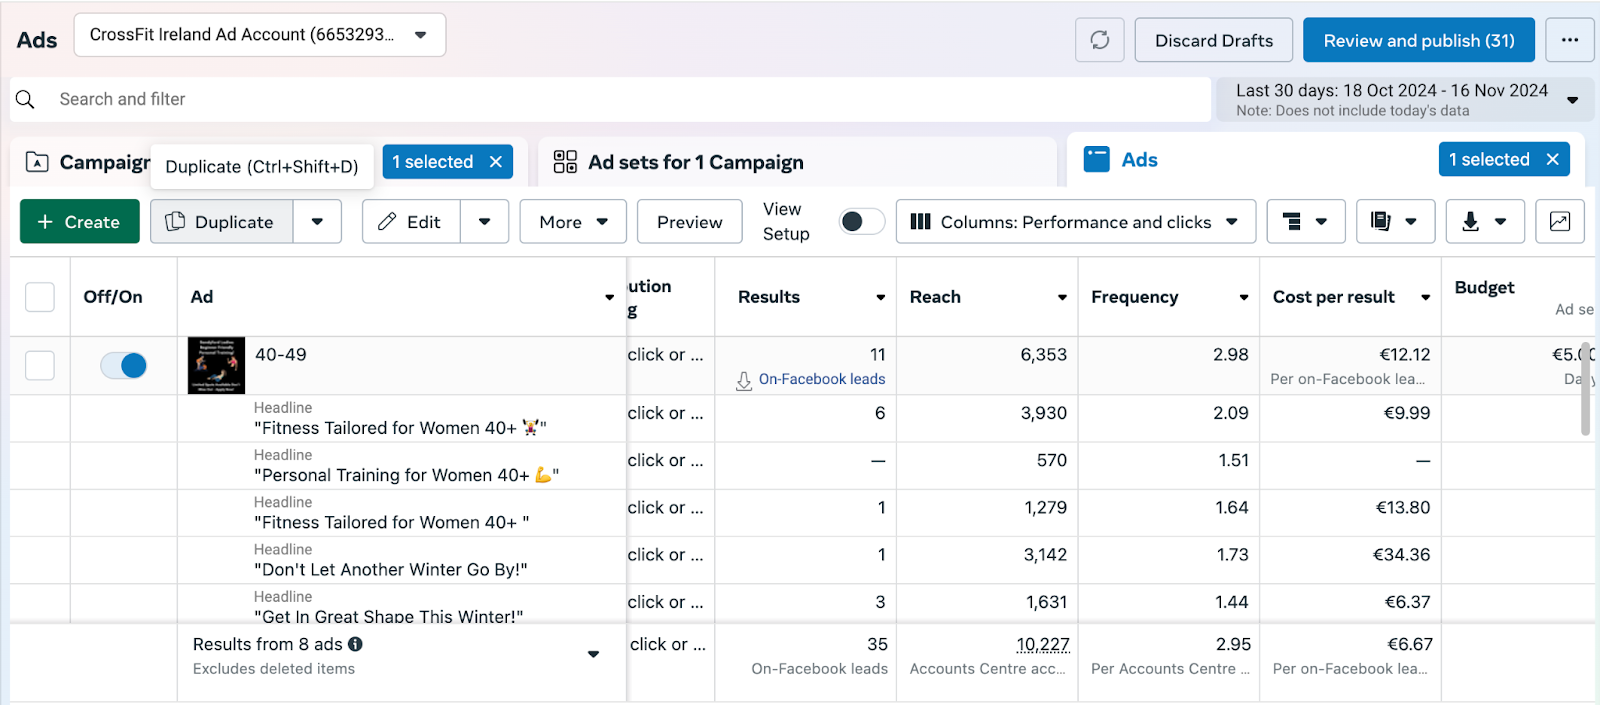The image size is (1600, 705).
Task: Click the Ad sets grid icon
Action: [x=565, y=162]
